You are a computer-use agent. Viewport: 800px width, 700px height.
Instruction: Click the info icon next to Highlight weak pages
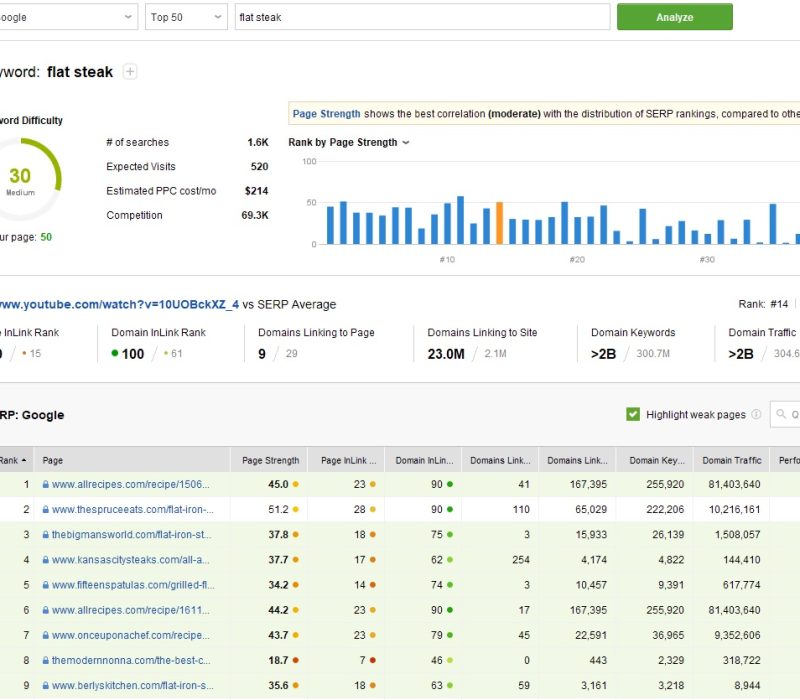[x=756, y=413]
